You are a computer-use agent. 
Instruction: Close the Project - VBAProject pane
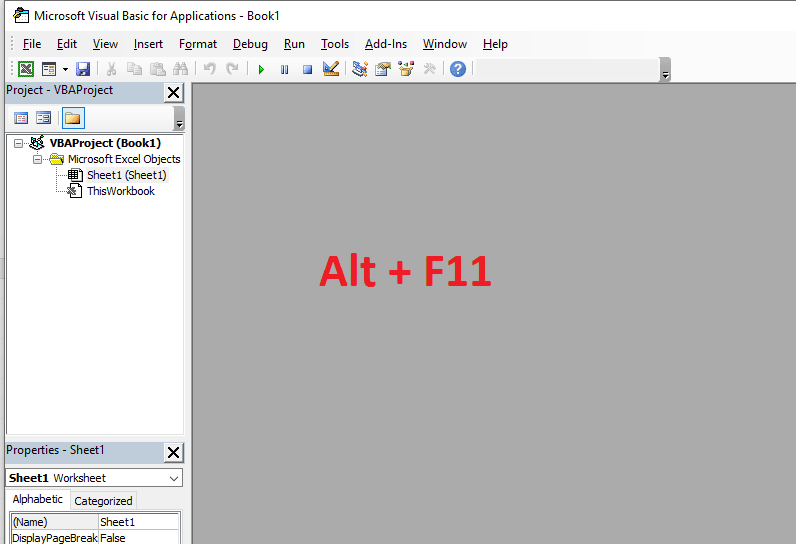[x=174, y=93]
